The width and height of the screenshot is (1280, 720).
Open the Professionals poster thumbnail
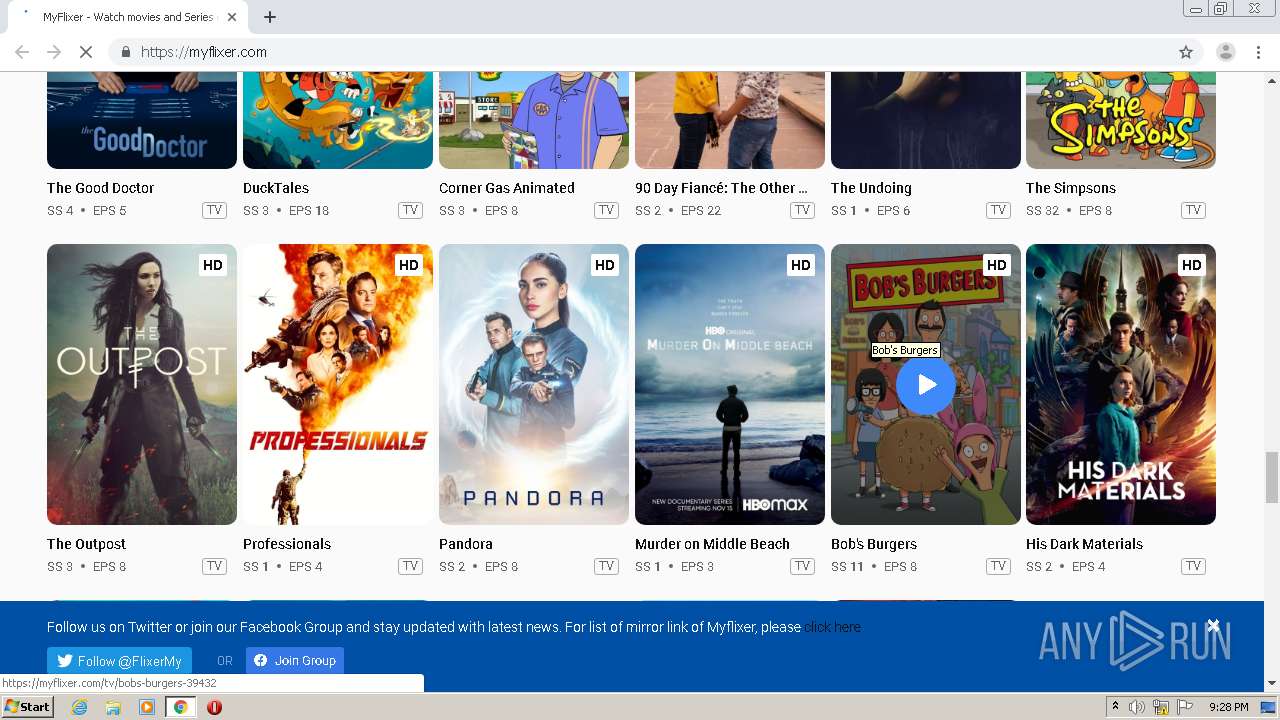[x=338, y=384]
